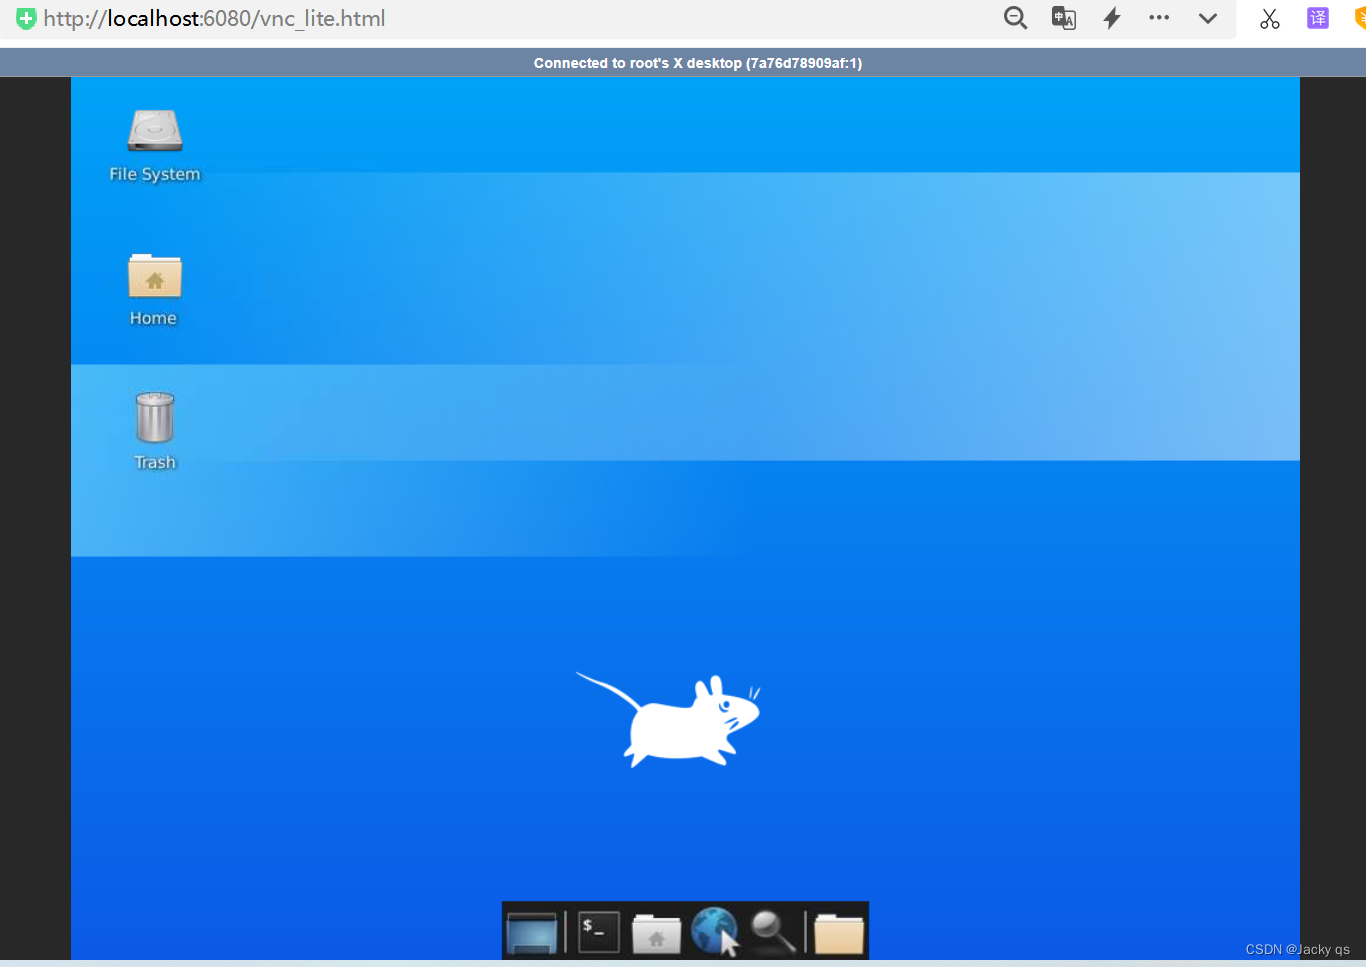
Task: Open the rightmost folder icon in the dock
Action: click(837, 931)
